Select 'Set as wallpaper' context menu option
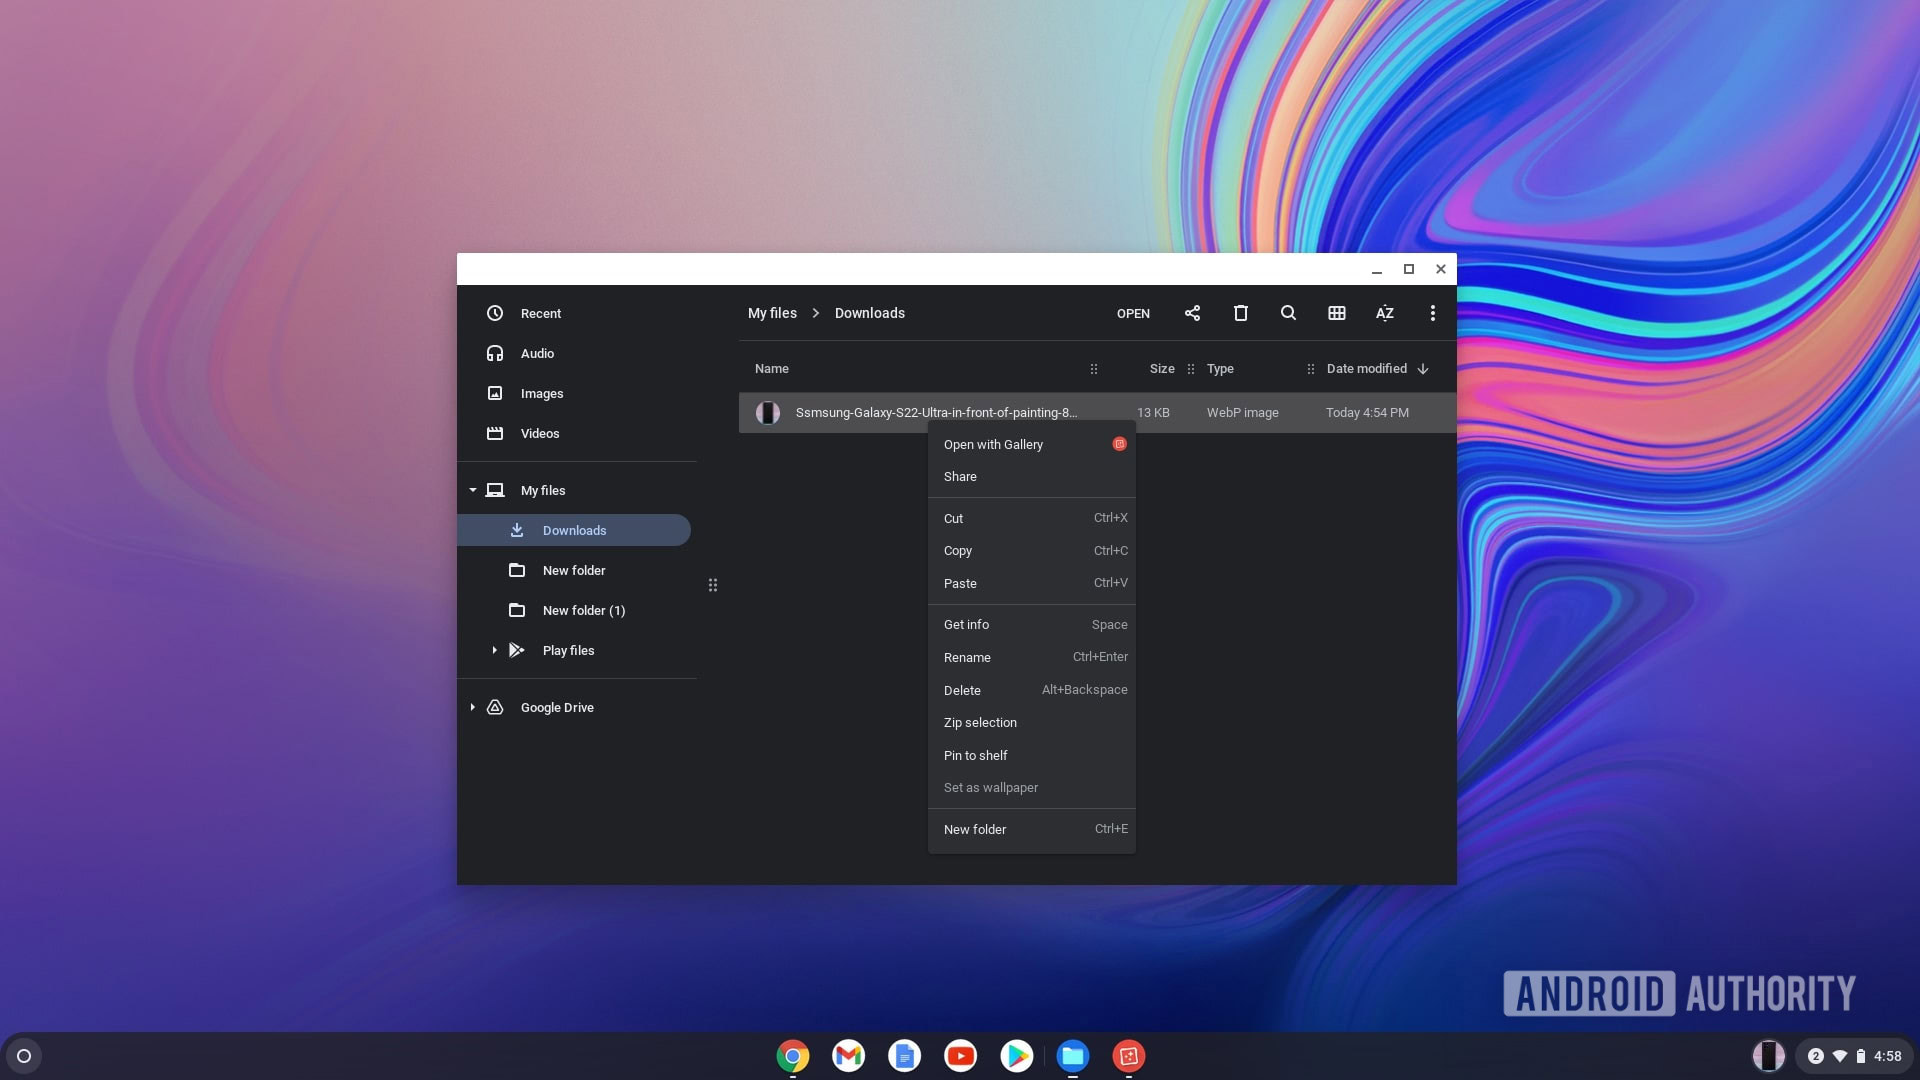Viewport: 1920px width, 1080px height. [990, 787]
